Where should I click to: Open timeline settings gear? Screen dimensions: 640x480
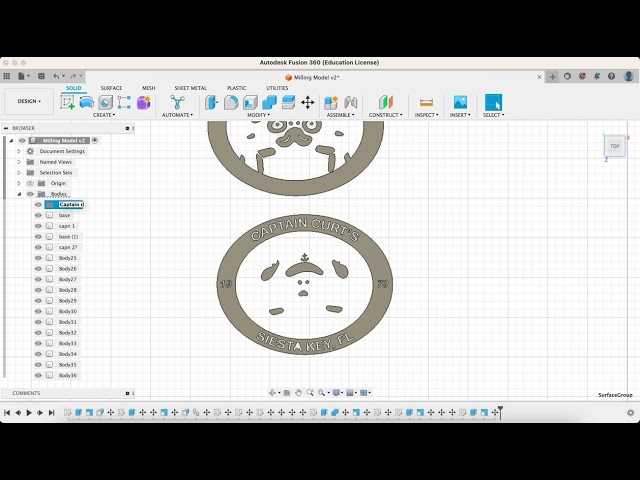(631, 413)
